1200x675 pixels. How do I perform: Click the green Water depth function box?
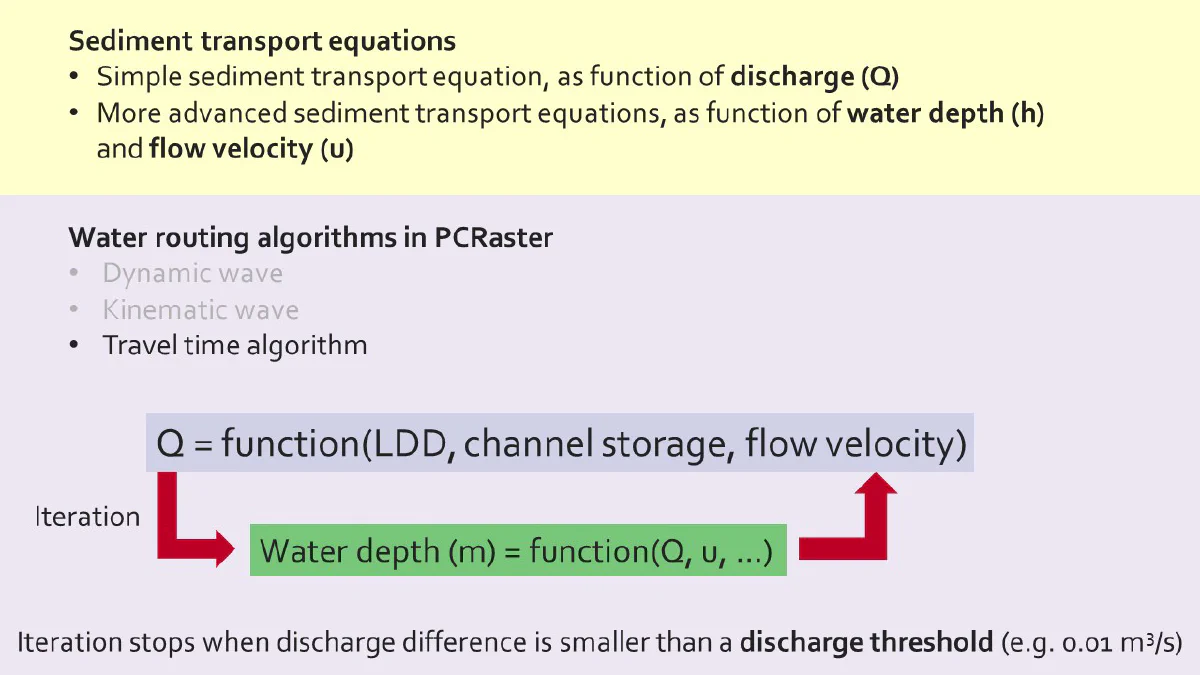pos(518,550)
